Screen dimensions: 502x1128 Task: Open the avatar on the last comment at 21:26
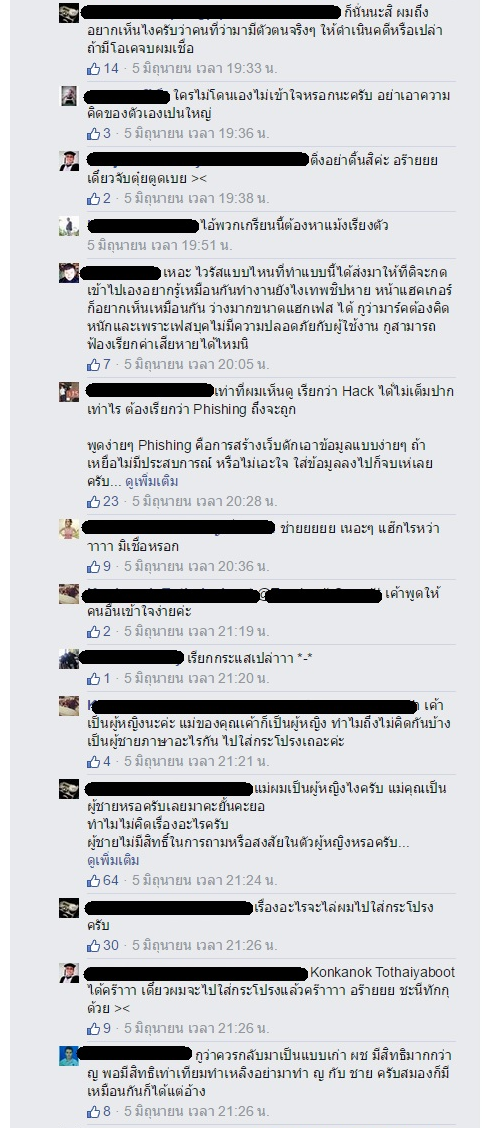tap(69, 1055)
